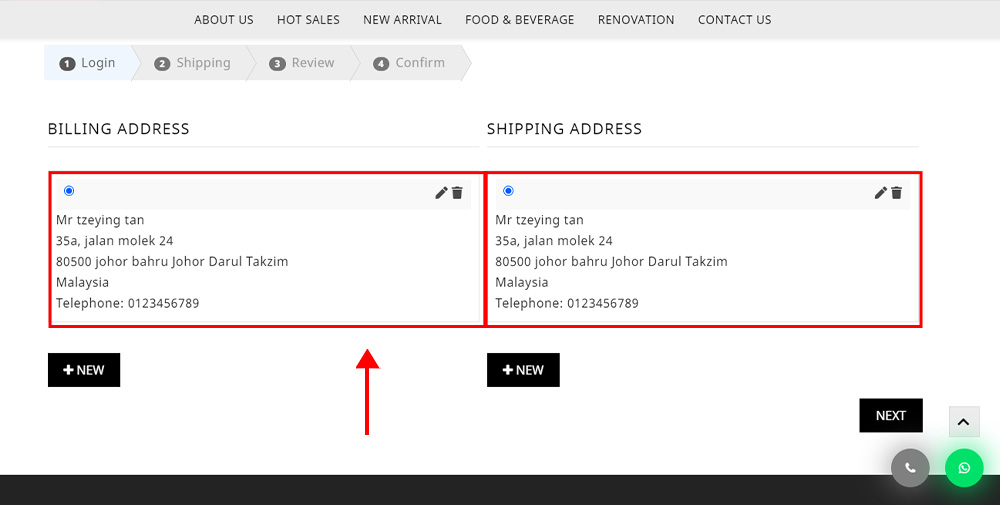1000x505 pixels.
Task: Tap the gray phone call icon
Action: click(x=910, y=468)
